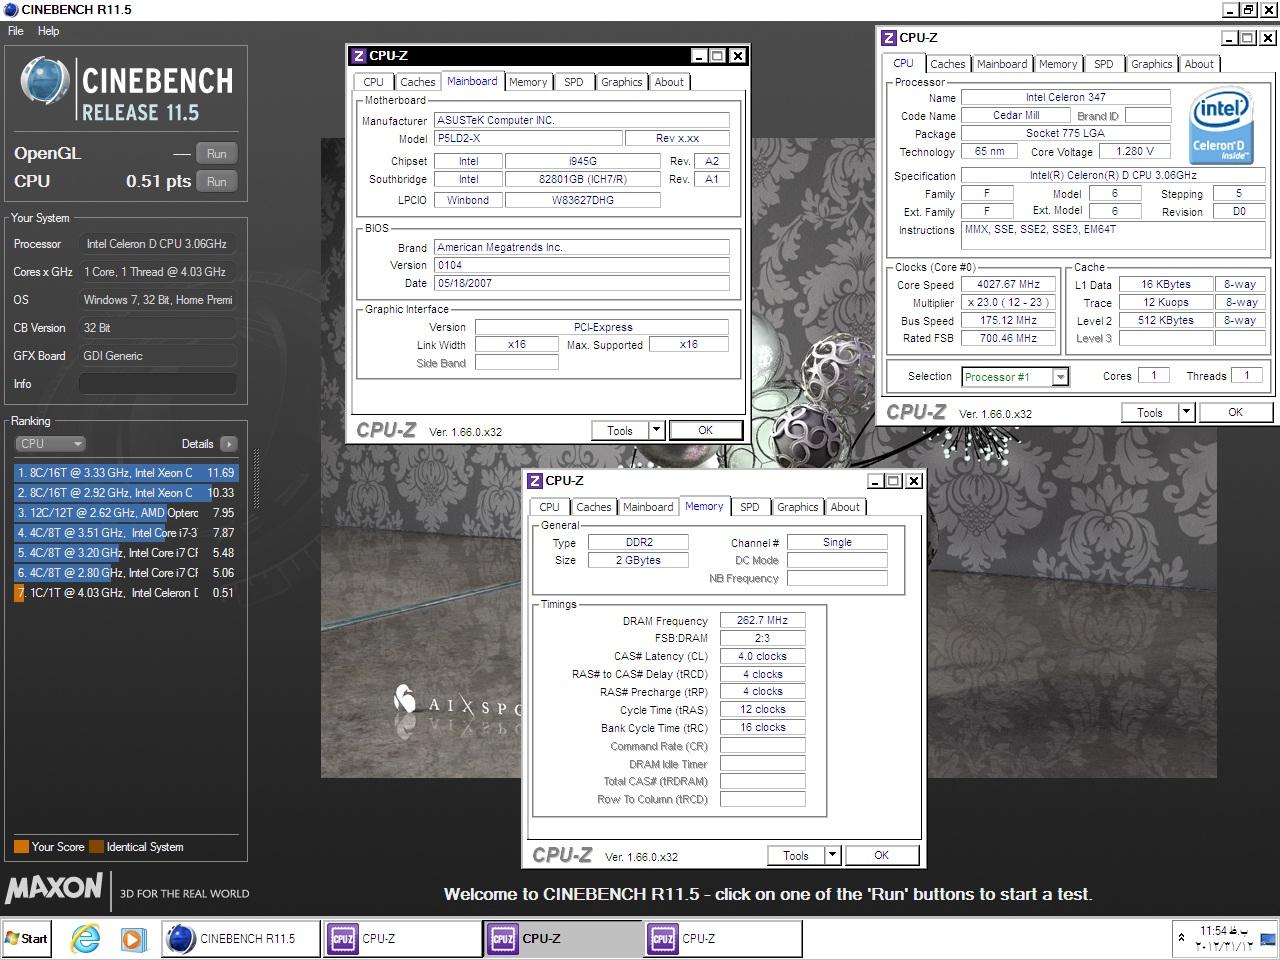This screenshot has height=960, width=1280.
Task: Switch to Memory tab in processor CPU-Z window
Action: click(x=1058, y=64)
